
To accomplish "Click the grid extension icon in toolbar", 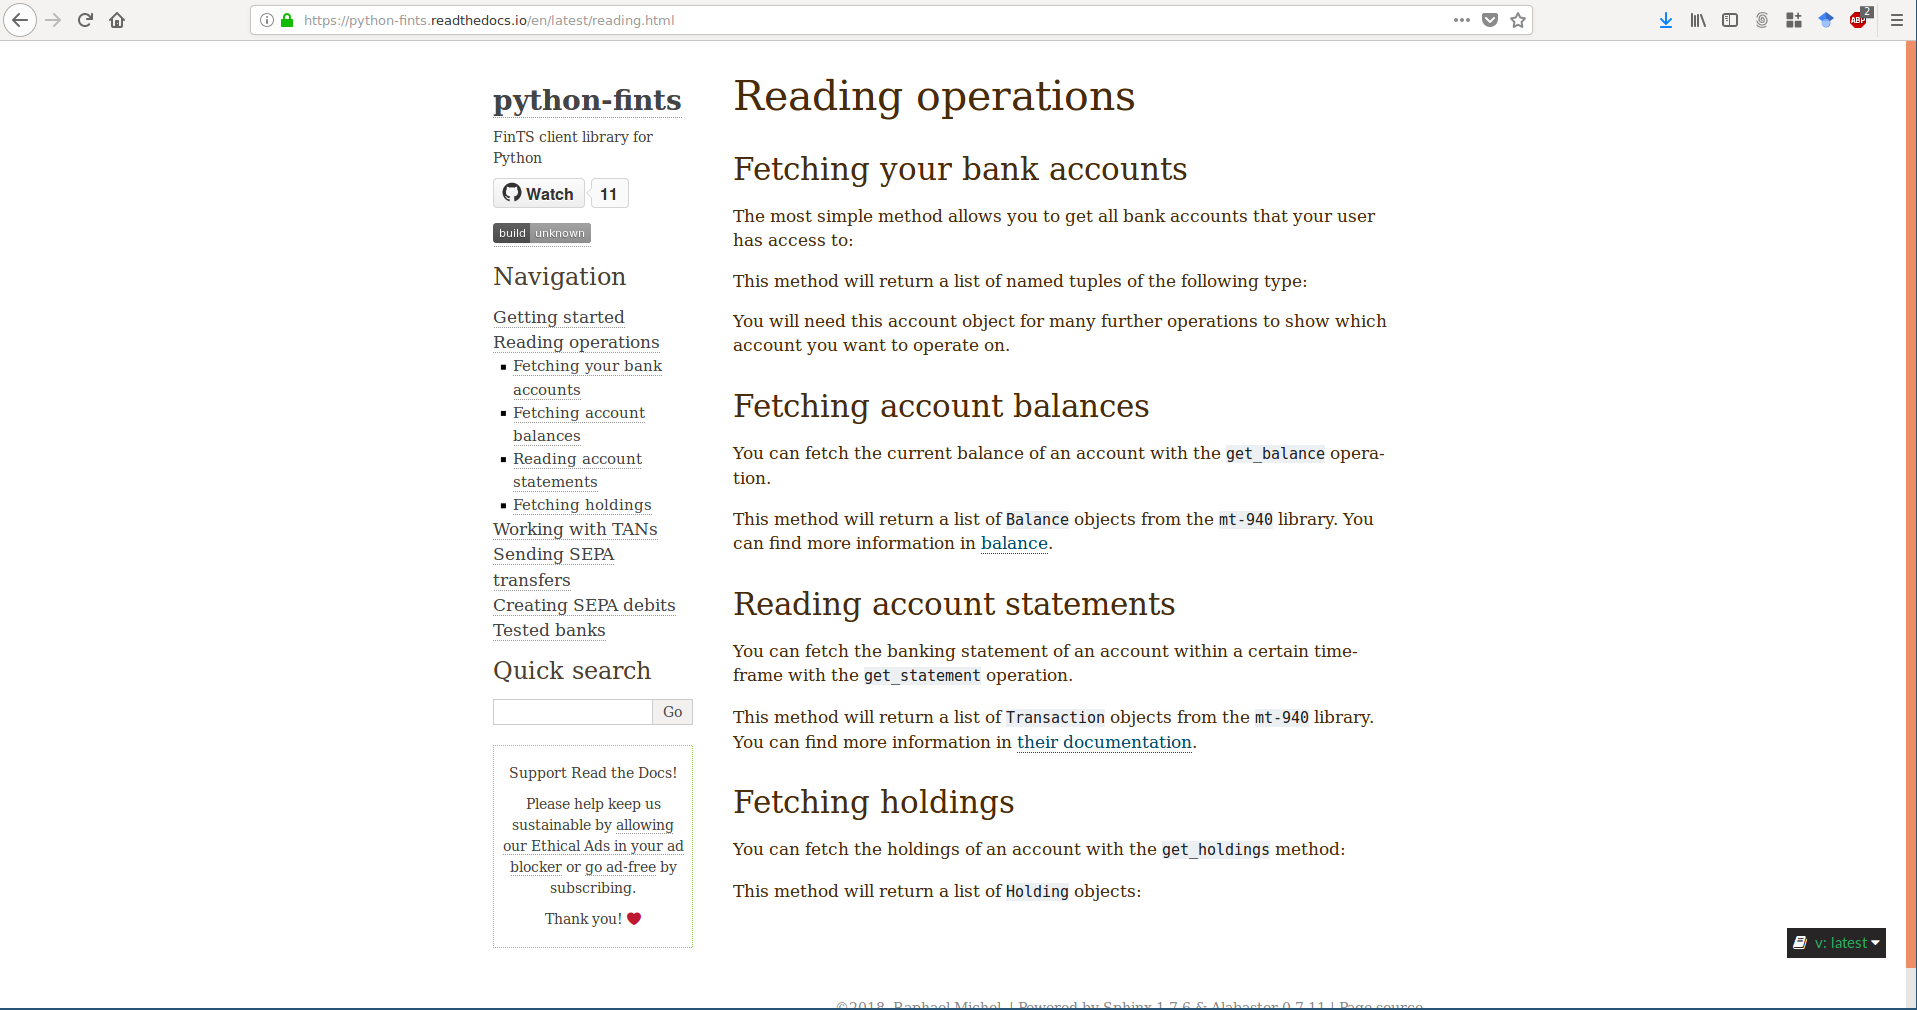I will pos(1794,20).
